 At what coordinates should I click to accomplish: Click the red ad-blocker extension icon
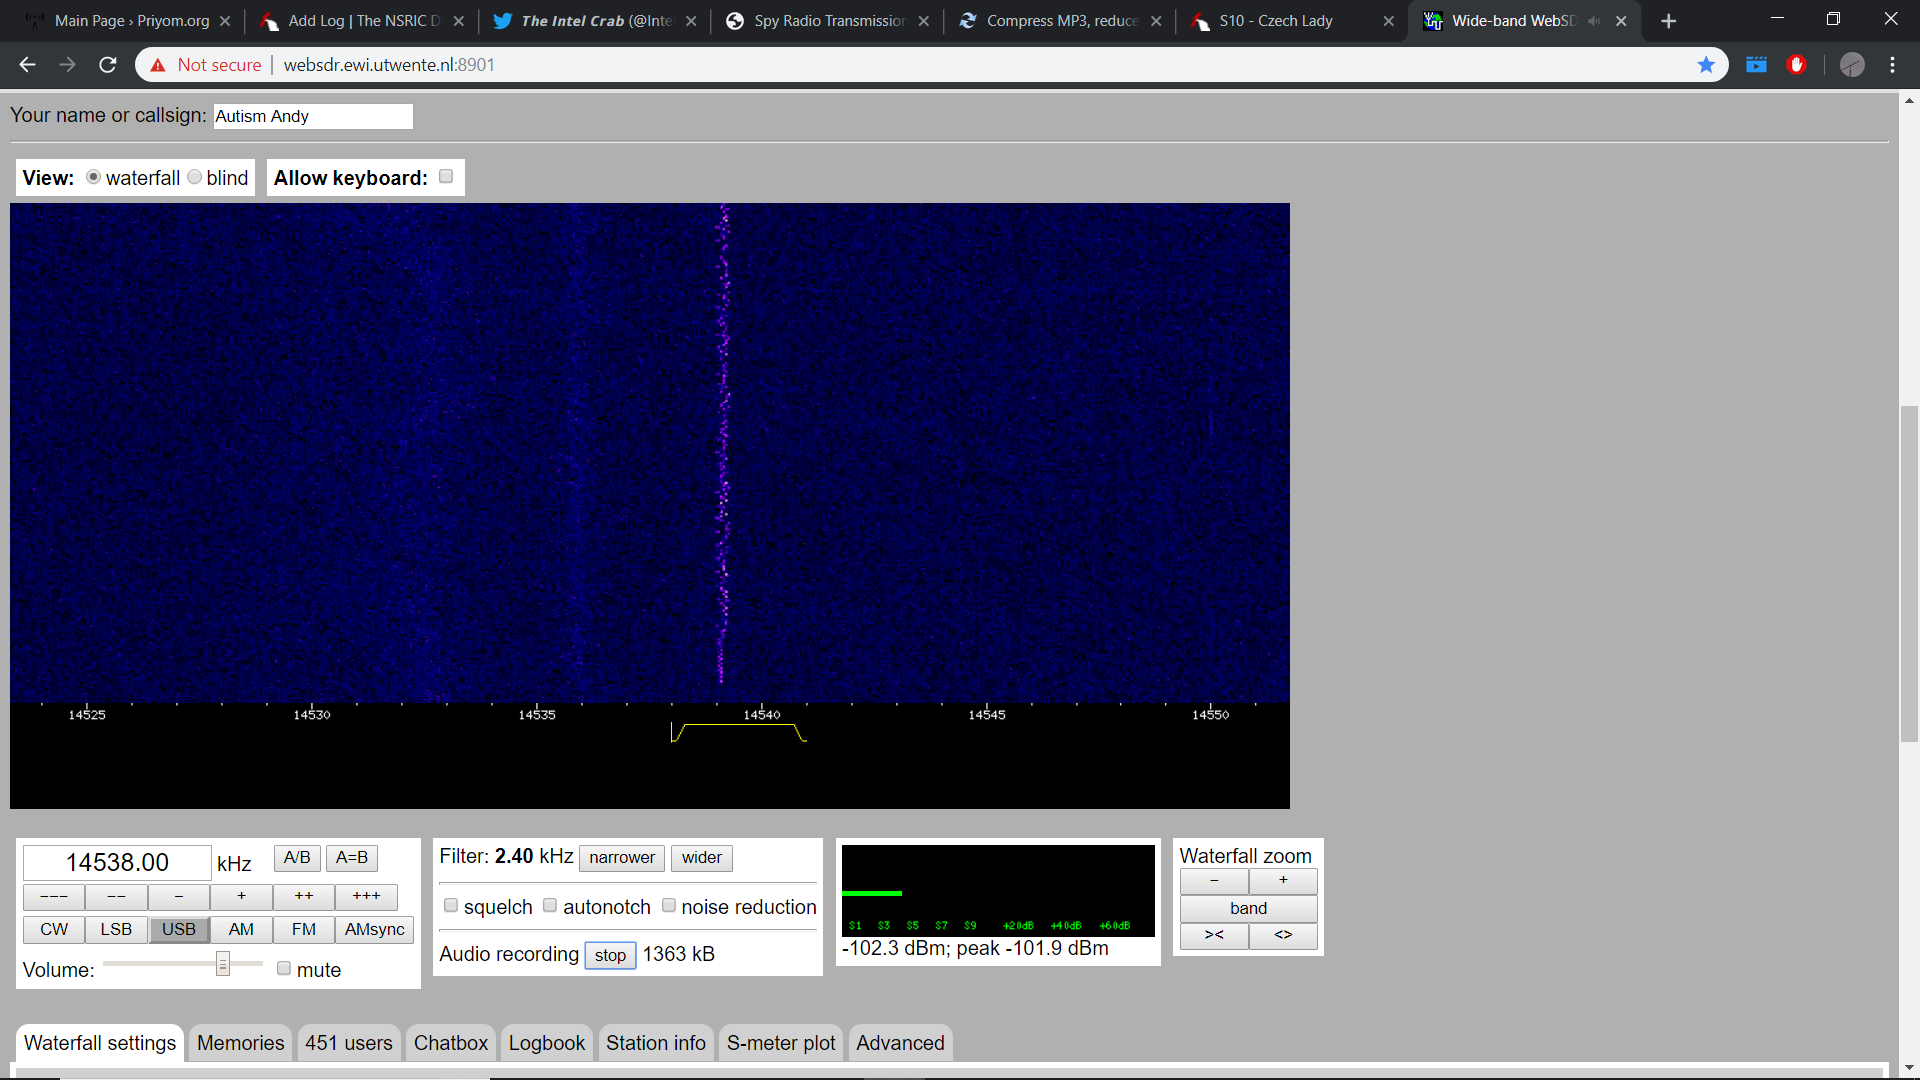(1796, 65)
